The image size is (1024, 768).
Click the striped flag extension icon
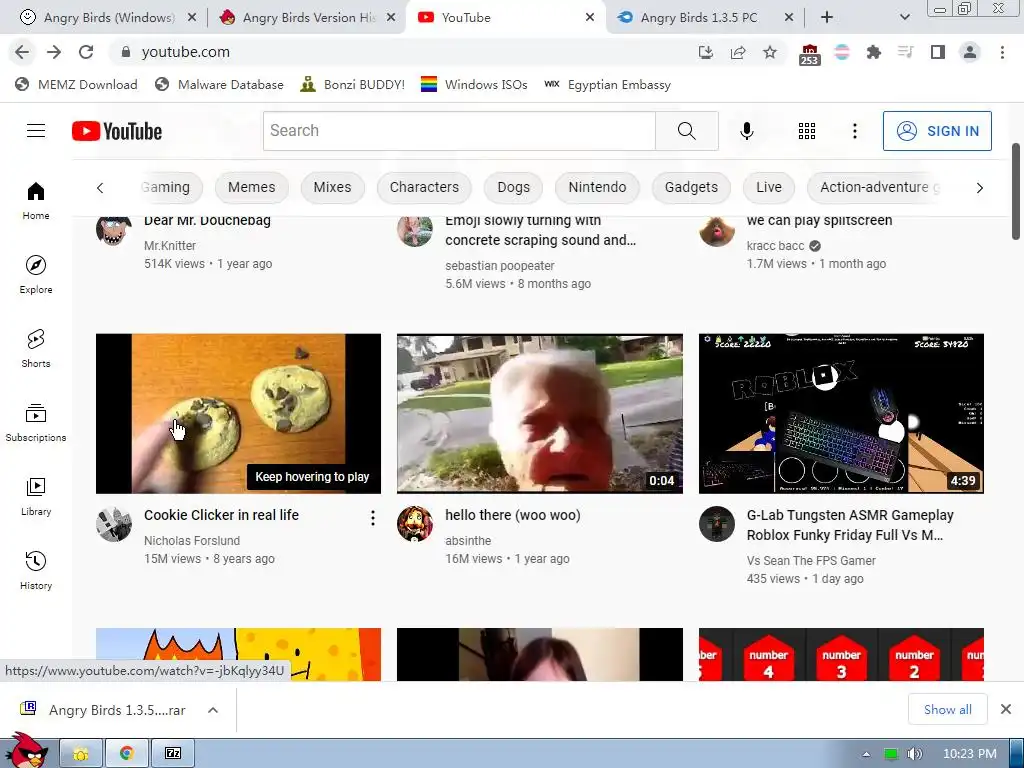842,52
